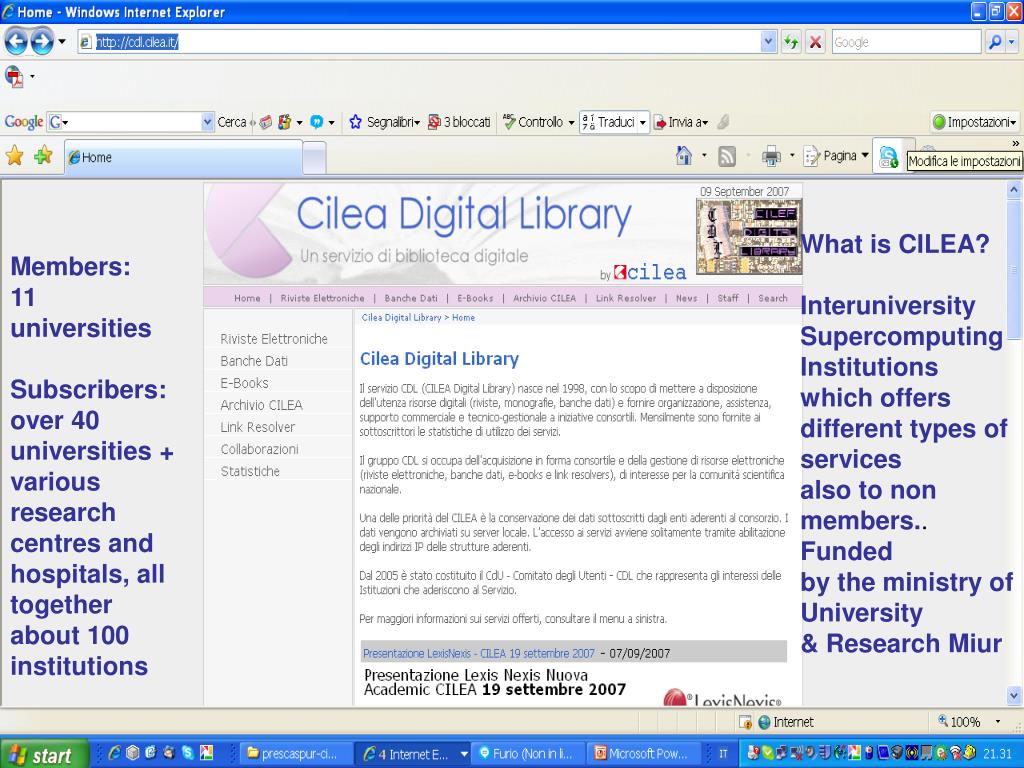Screen dimensions: 1024x768
Task: Expand the address bar history dropdown
Action: click(x=769, y=42)
